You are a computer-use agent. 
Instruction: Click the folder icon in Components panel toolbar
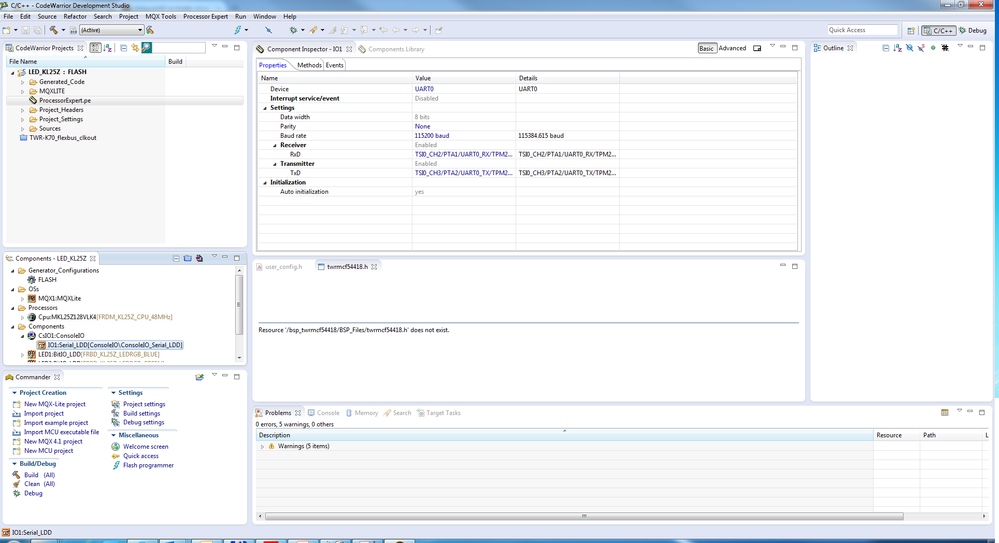point(187,258)
